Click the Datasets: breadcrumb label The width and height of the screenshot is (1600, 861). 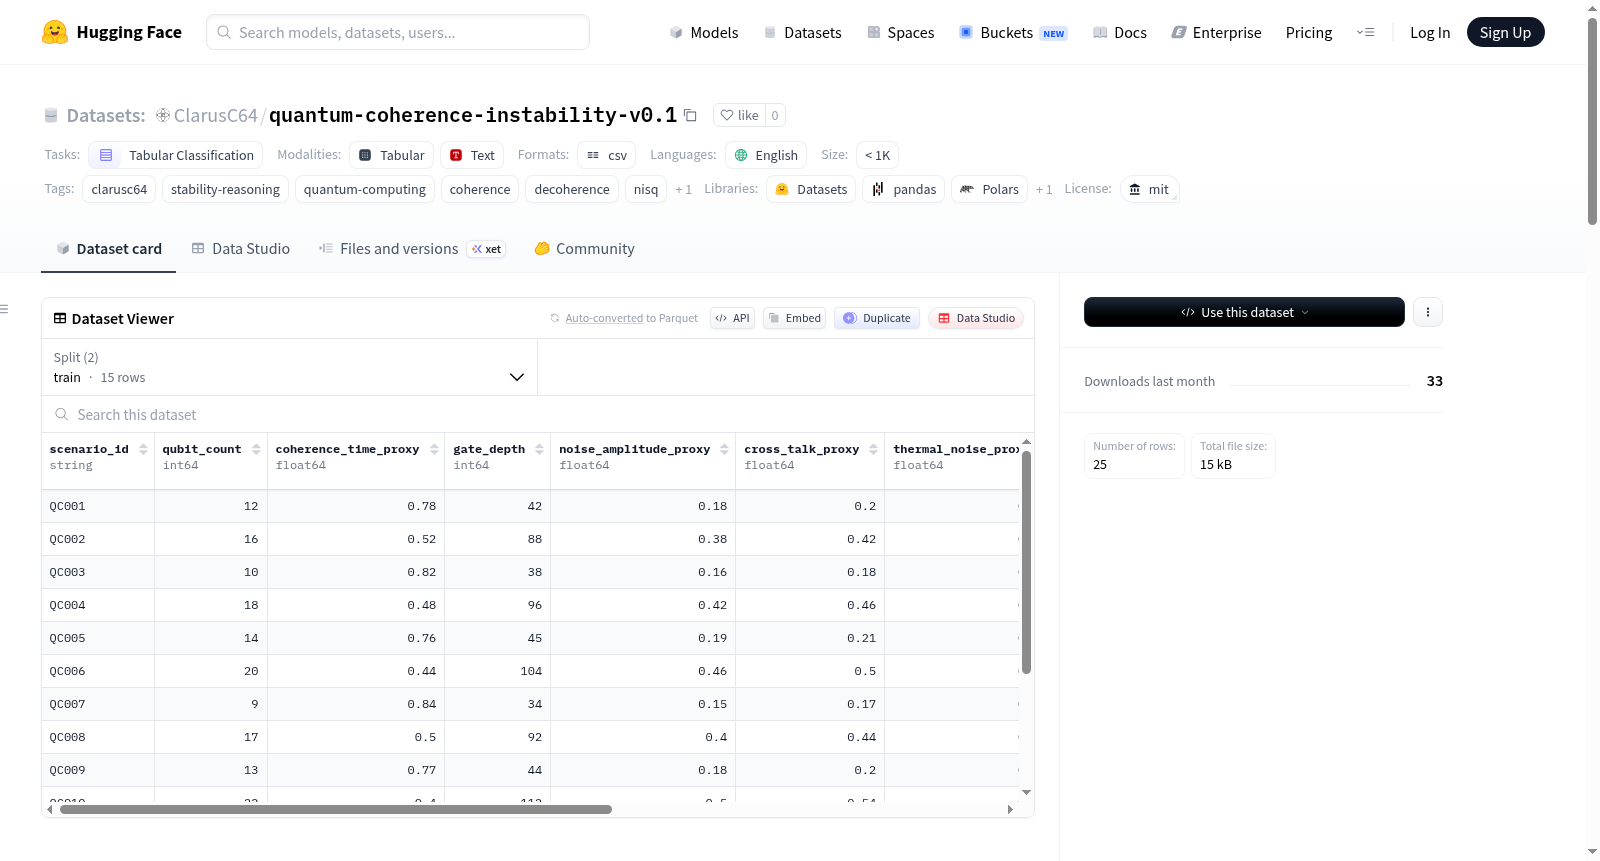point(106,115)
